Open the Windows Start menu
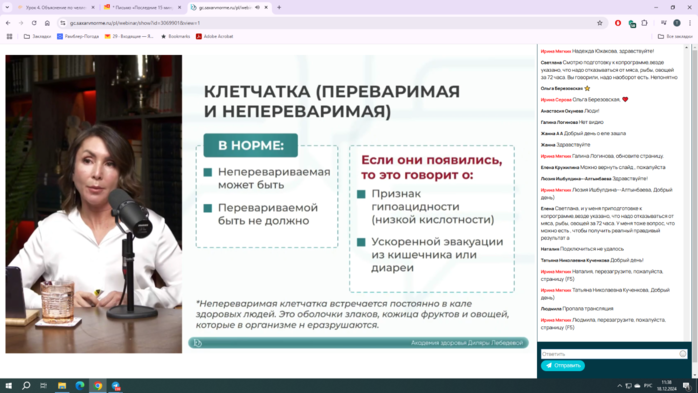 (8, 386)
